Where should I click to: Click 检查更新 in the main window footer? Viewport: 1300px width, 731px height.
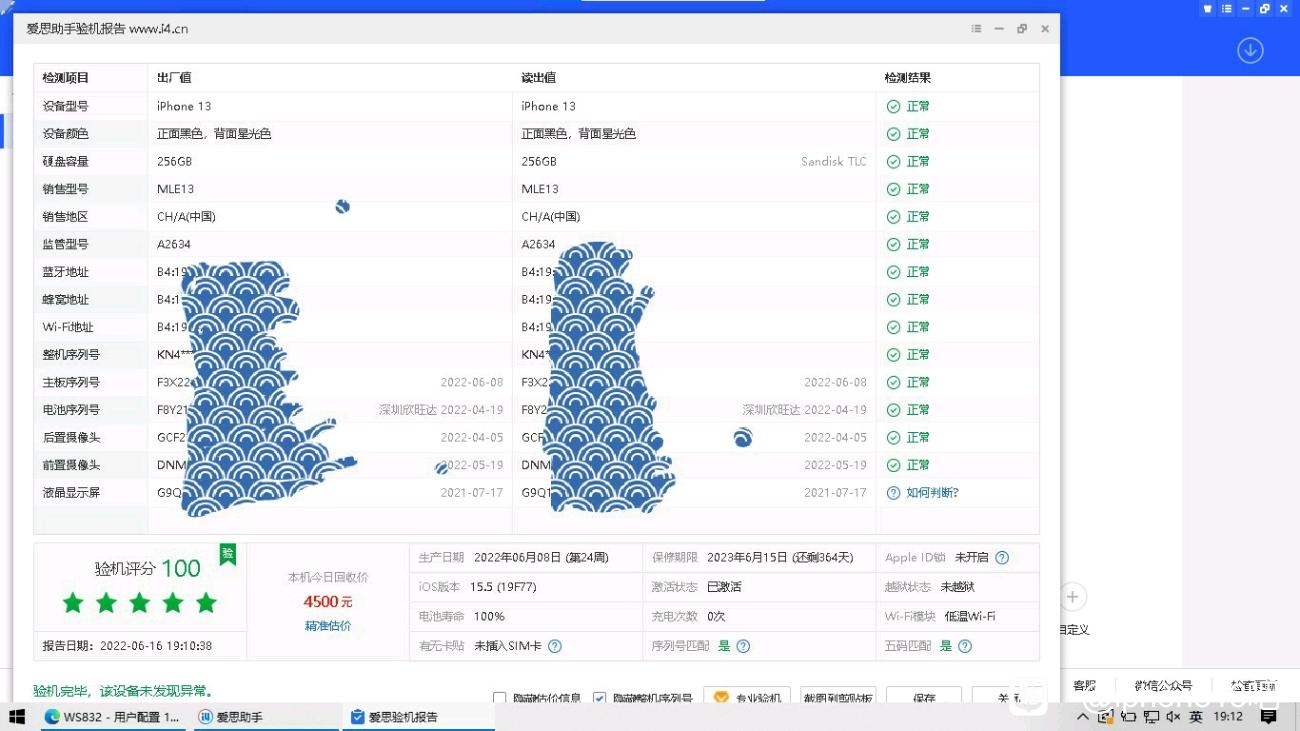click(1254, 685)
